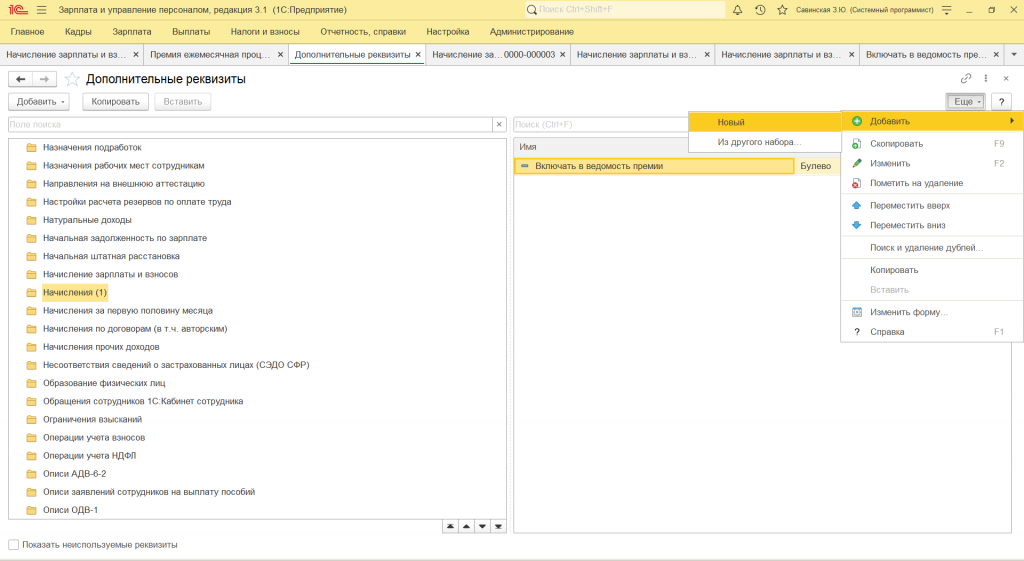The width and height of the screenshot is (1024, 561).
Task: Open the Добавить dropdown button
Action: (41, 102)
